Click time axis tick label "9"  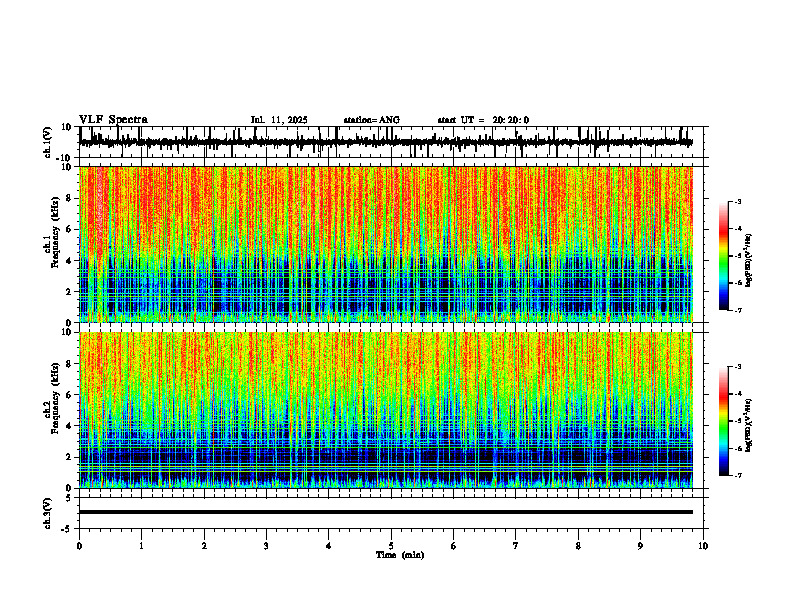640,546
